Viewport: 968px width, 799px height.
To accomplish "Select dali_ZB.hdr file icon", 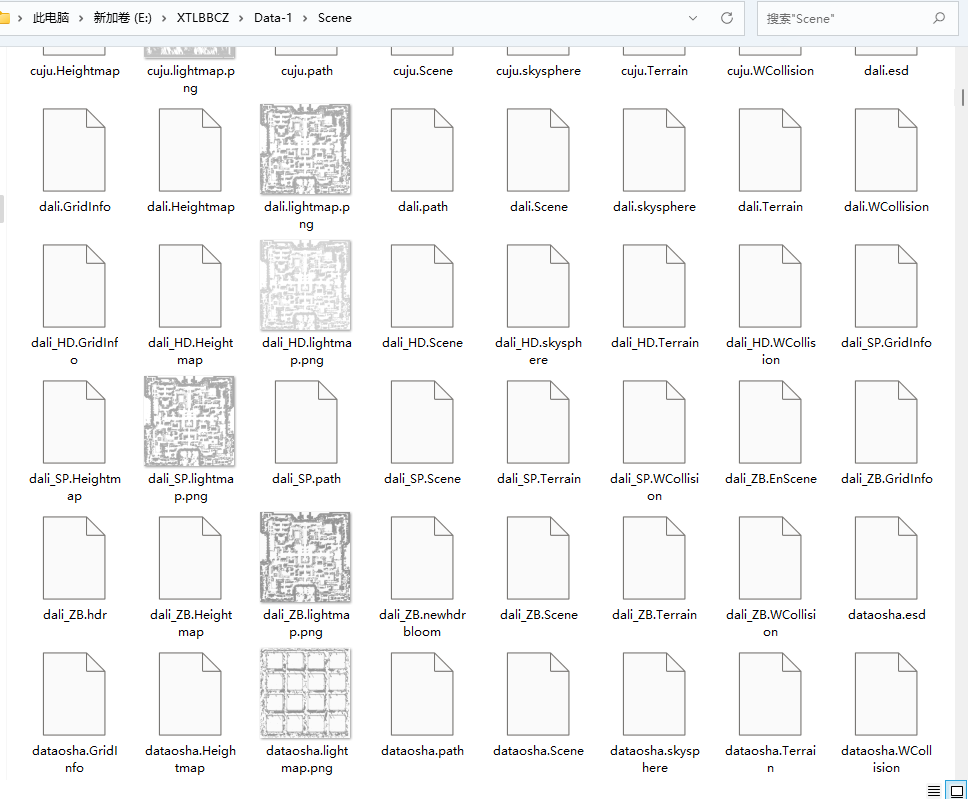I will 74,557.
